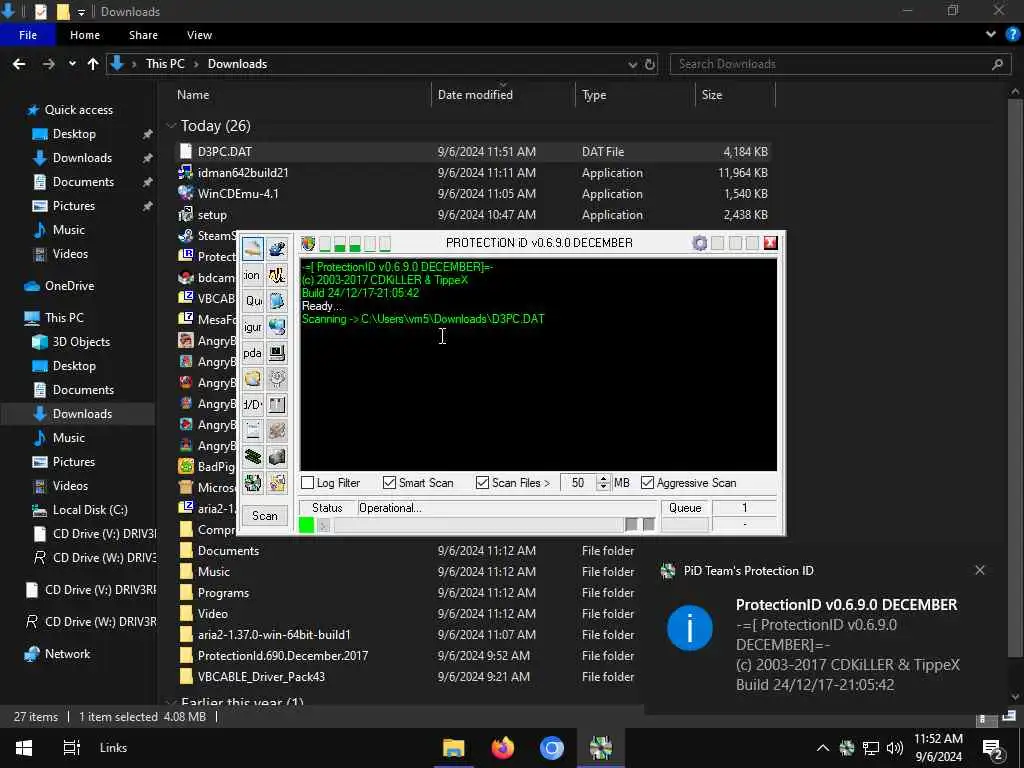
Task: Click the shield icon in Protection ID title bar
Action: [x=308, y=244]
